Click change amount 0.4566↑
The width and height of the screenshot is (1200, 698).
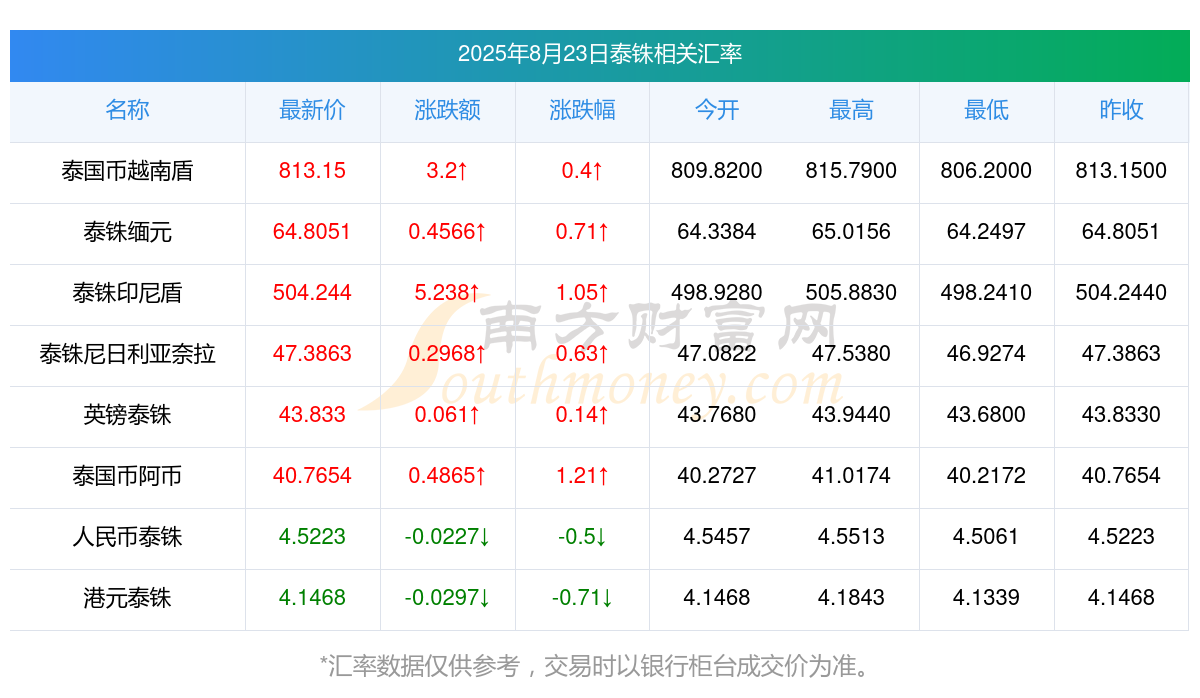coord(447,232)
